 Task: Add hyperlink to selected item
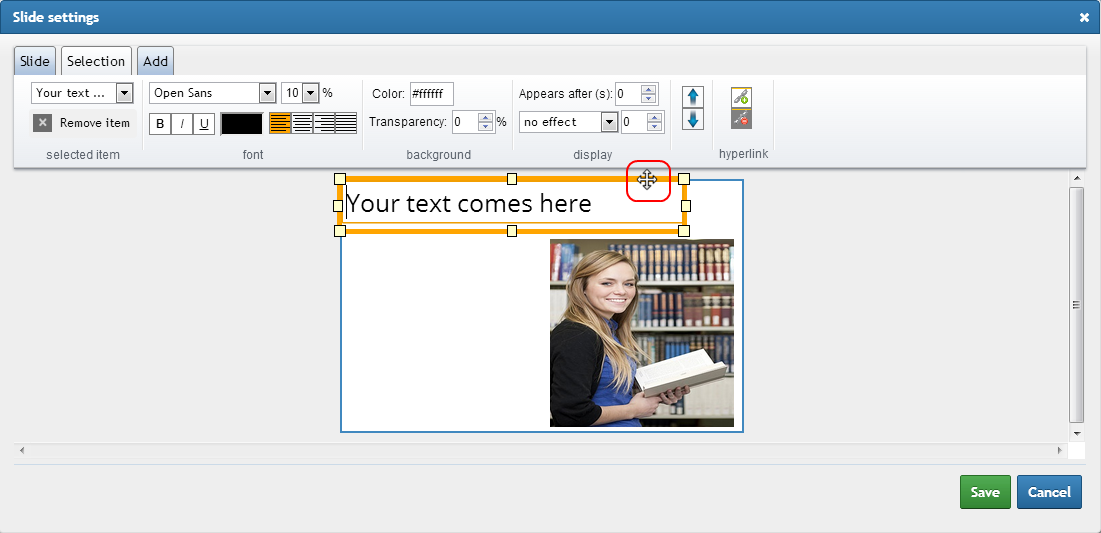(741, 98)
